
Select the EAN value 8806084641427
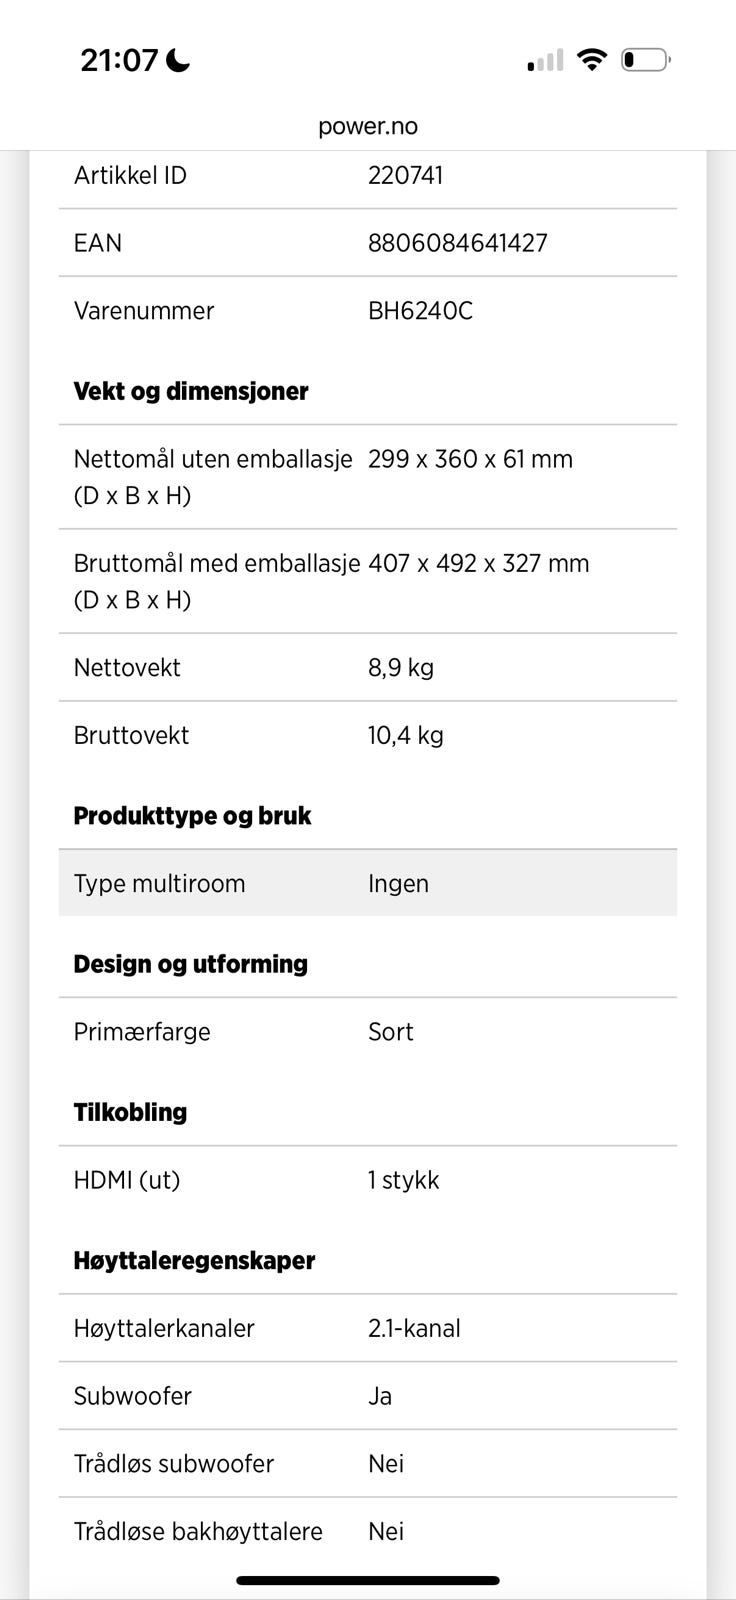[x=457, y=243]
